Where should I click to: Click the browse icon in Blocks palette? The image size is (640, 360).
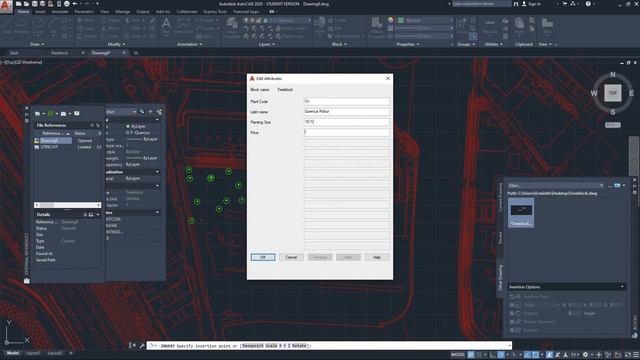[617, 185]
